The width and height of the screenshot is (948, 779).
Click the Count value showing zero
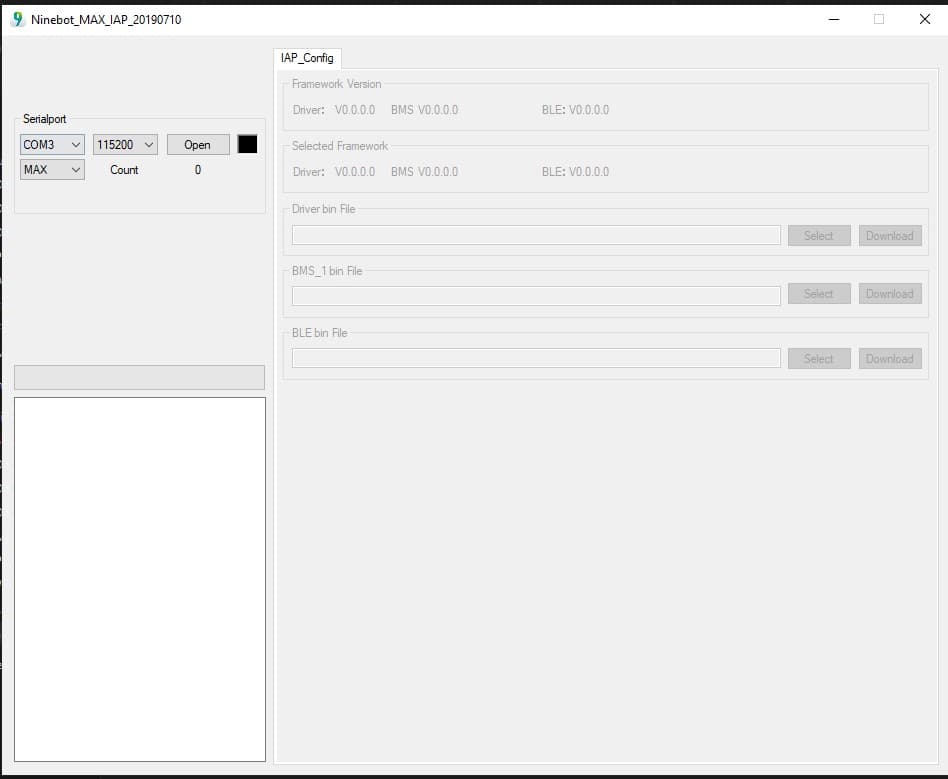point(197,170)
